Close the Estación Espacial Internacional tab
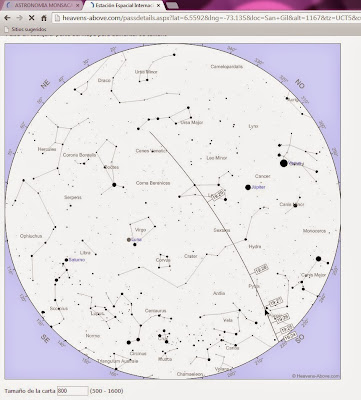Viewport: 361px width, 400px height. point(158,6)
